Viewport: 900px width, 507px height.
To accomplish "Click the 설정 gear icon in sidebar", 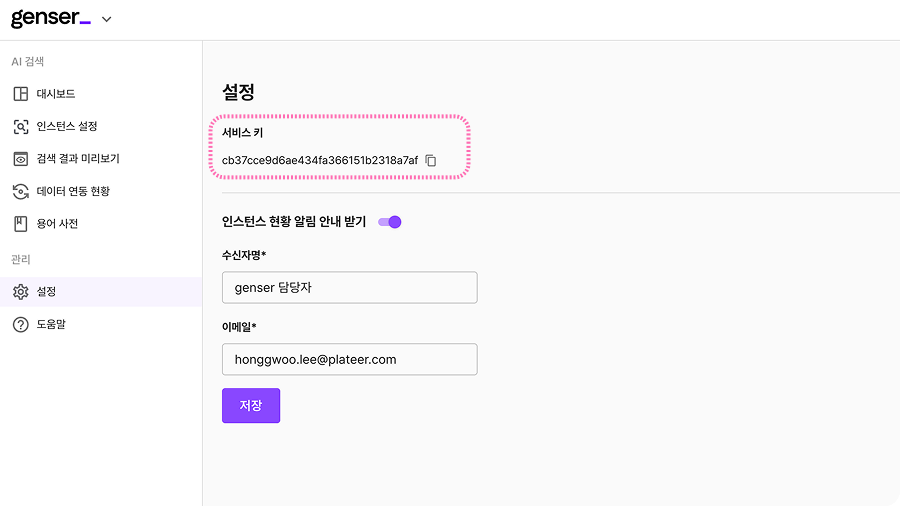I will (20, 292).
